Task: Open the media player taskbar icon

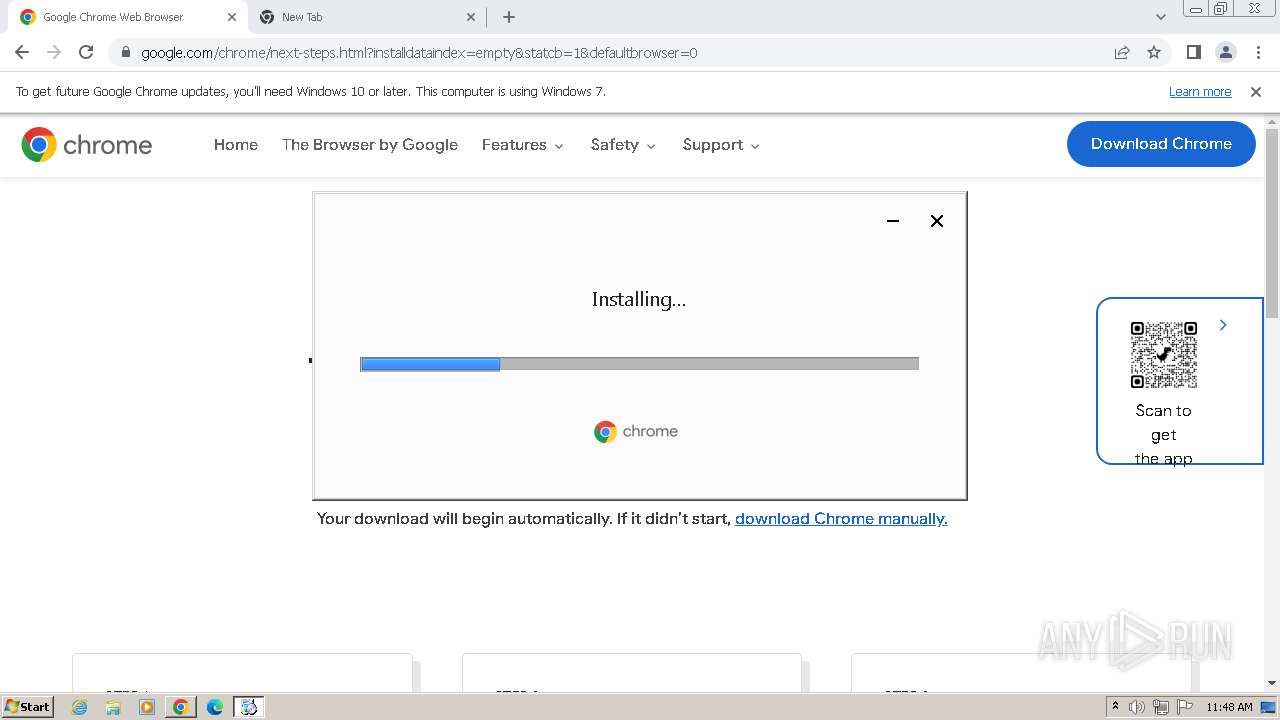Action: click(x=147, y=707)
